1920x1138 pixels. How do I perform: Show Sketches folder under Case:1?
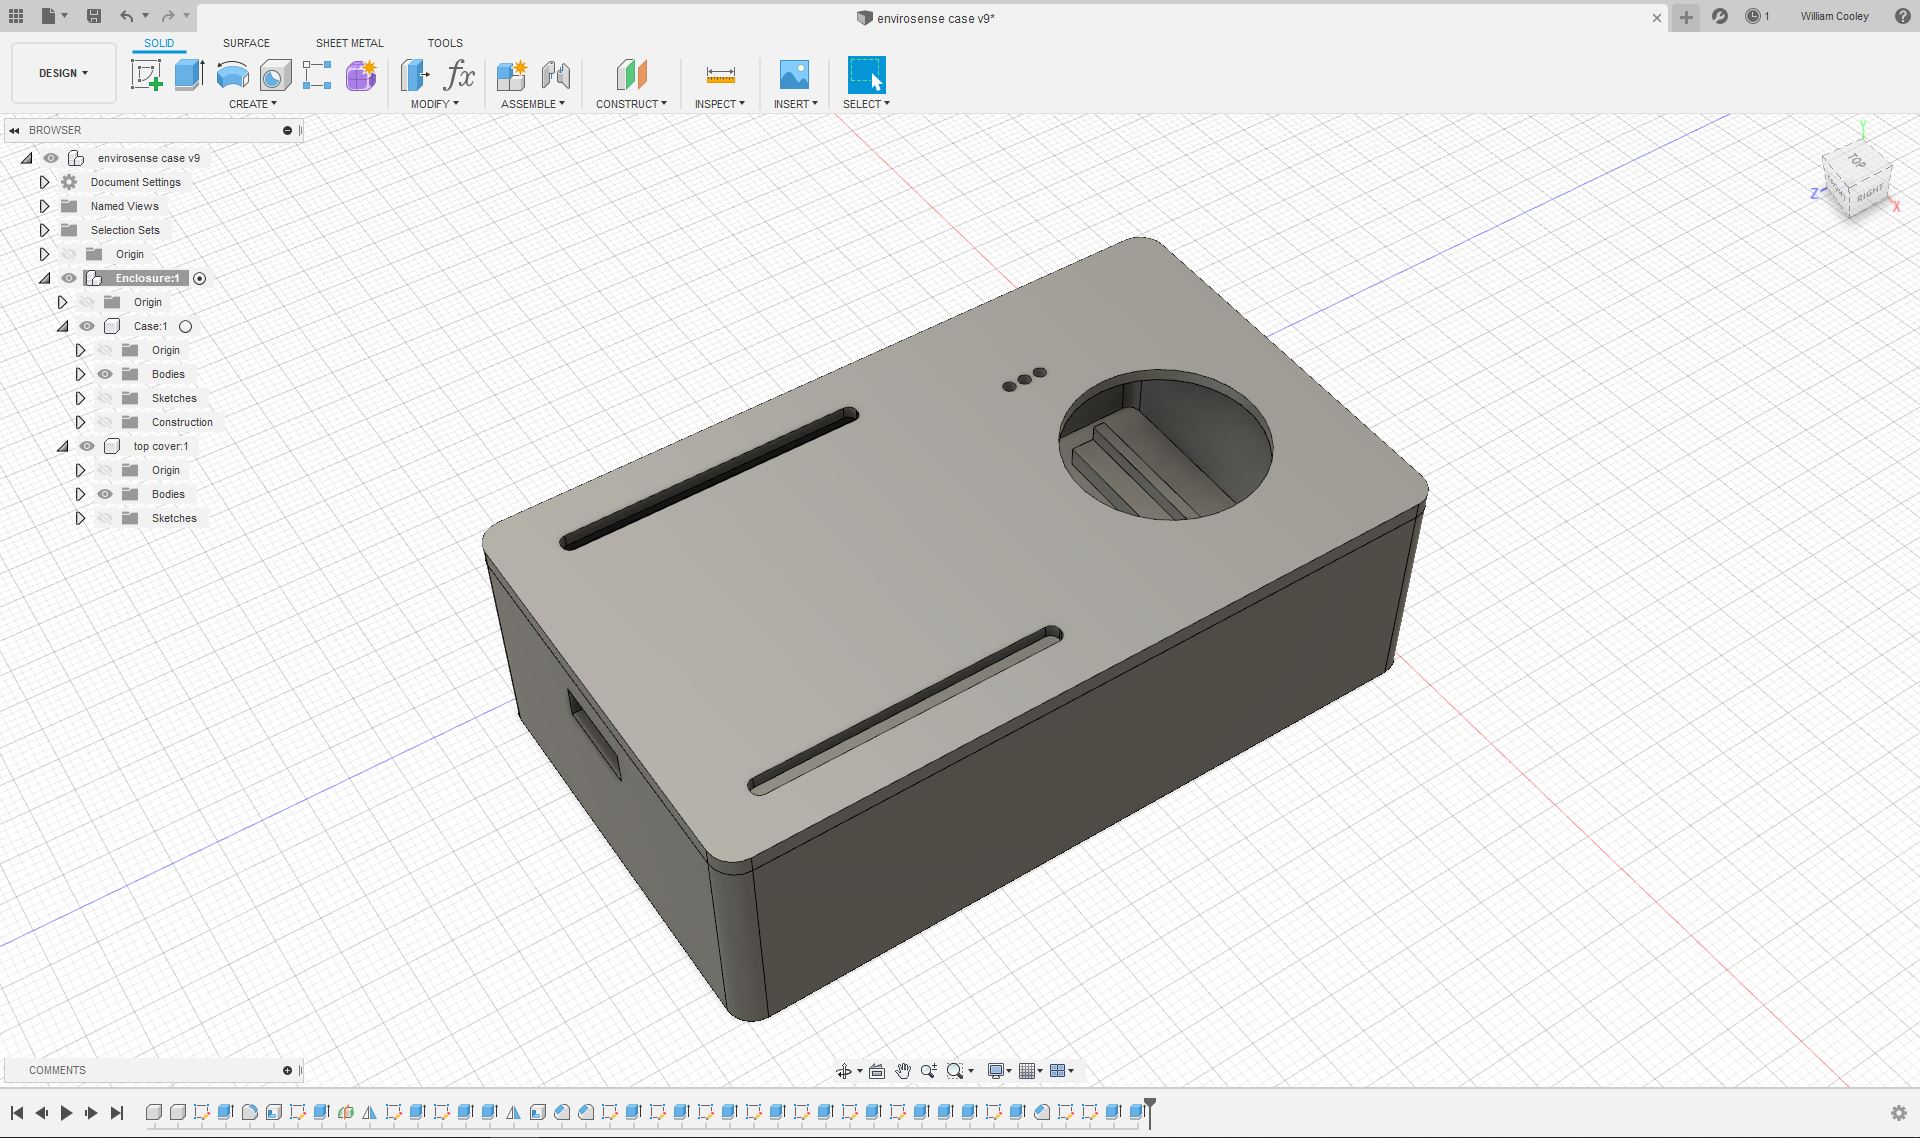pyautogui.click(x=105, y=398)
